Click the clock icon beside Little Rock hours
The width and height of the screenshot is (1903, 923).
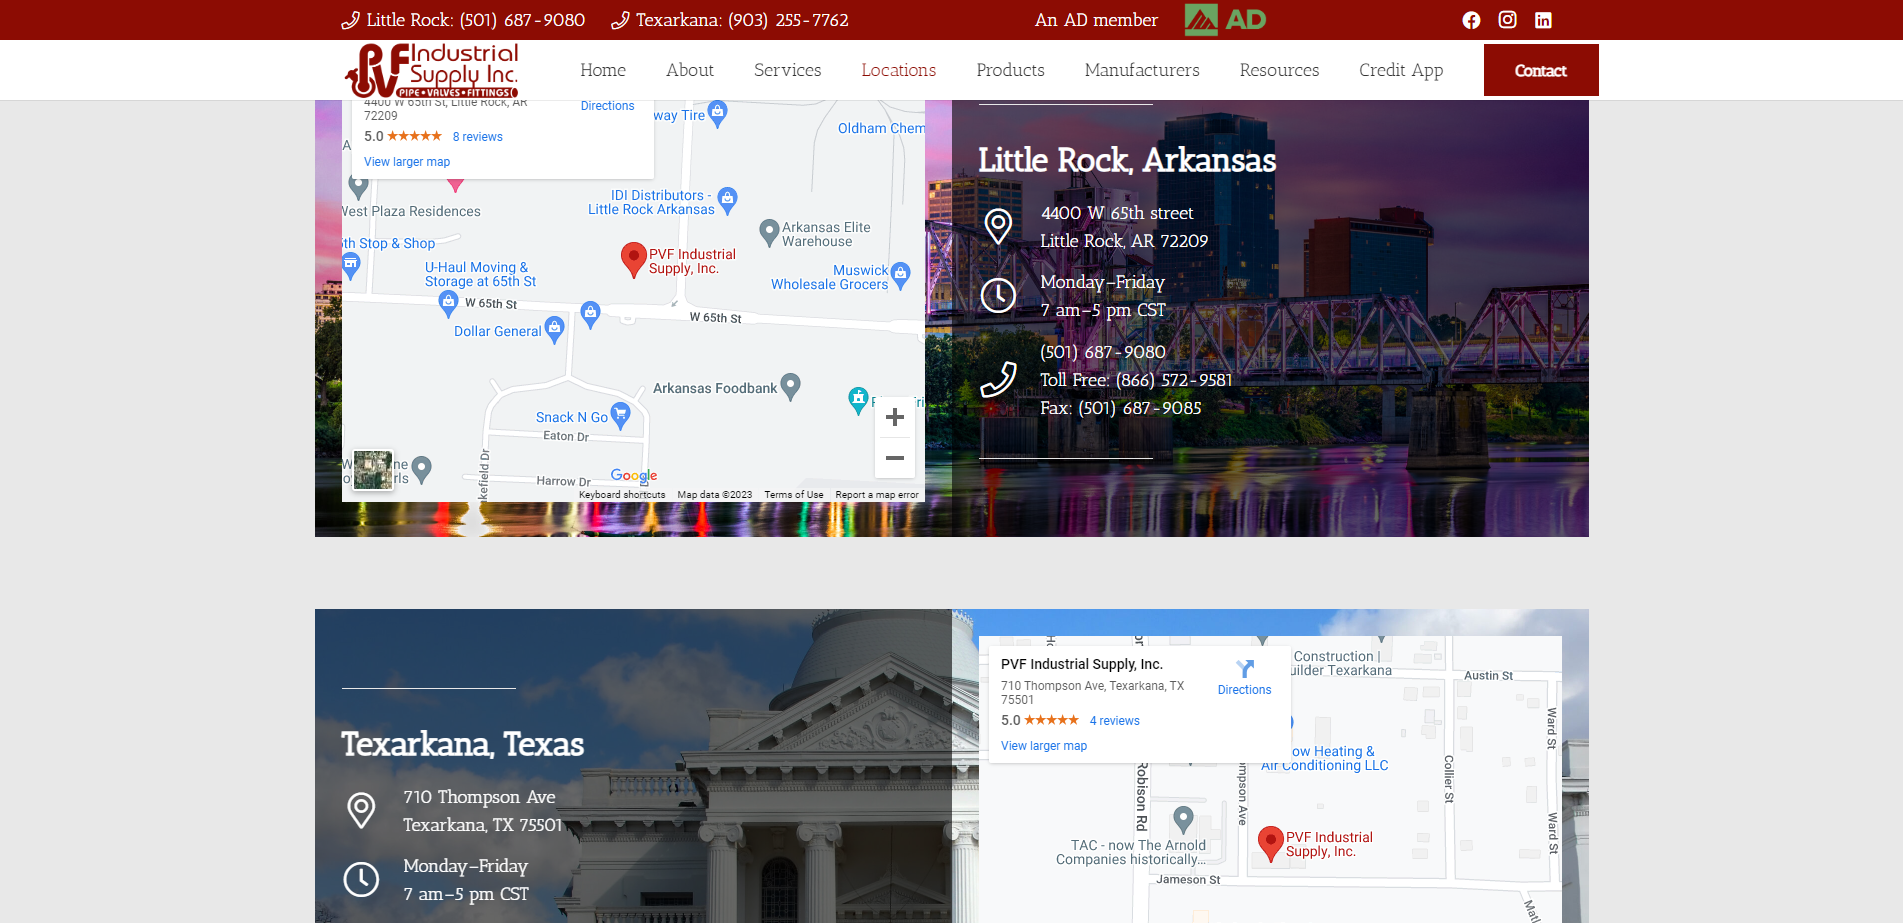[998, 295]
